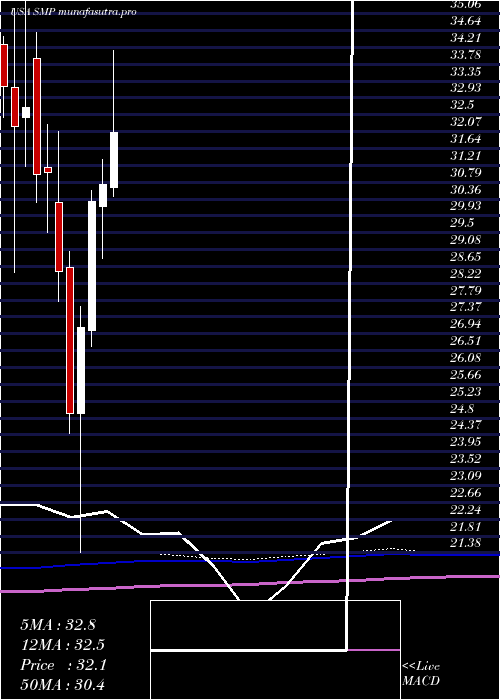This screenshot has height=700, width=500.
Task: Click the 27.79 price axis label
Action: pos(466,291)
